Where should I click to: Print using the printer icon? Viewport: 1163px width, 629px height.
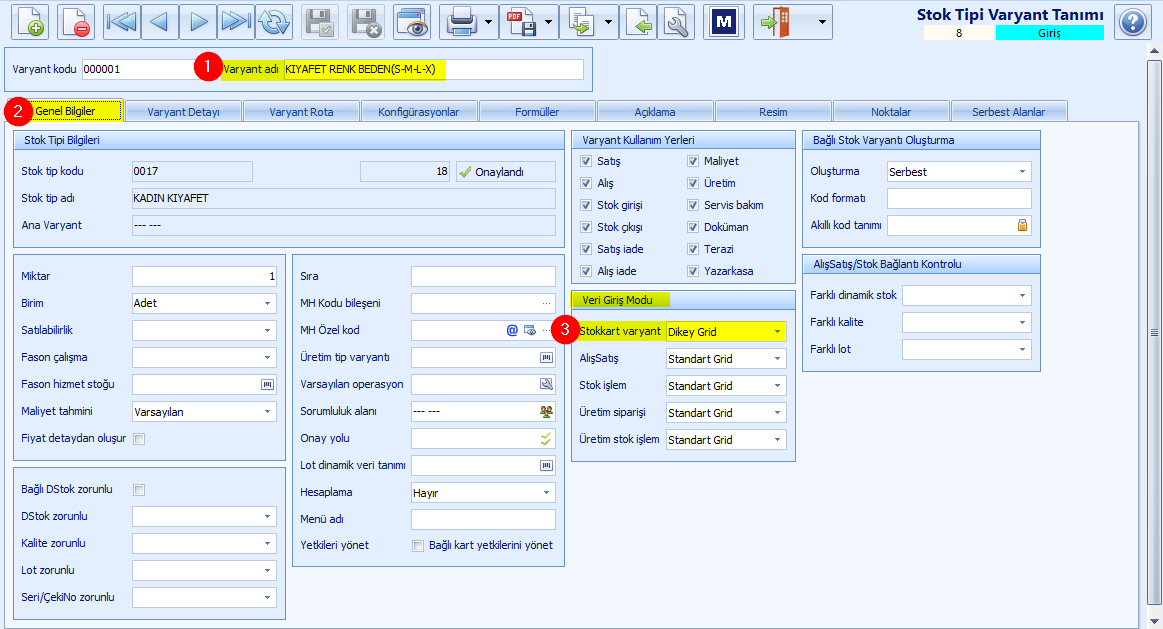tap(463, 22)
